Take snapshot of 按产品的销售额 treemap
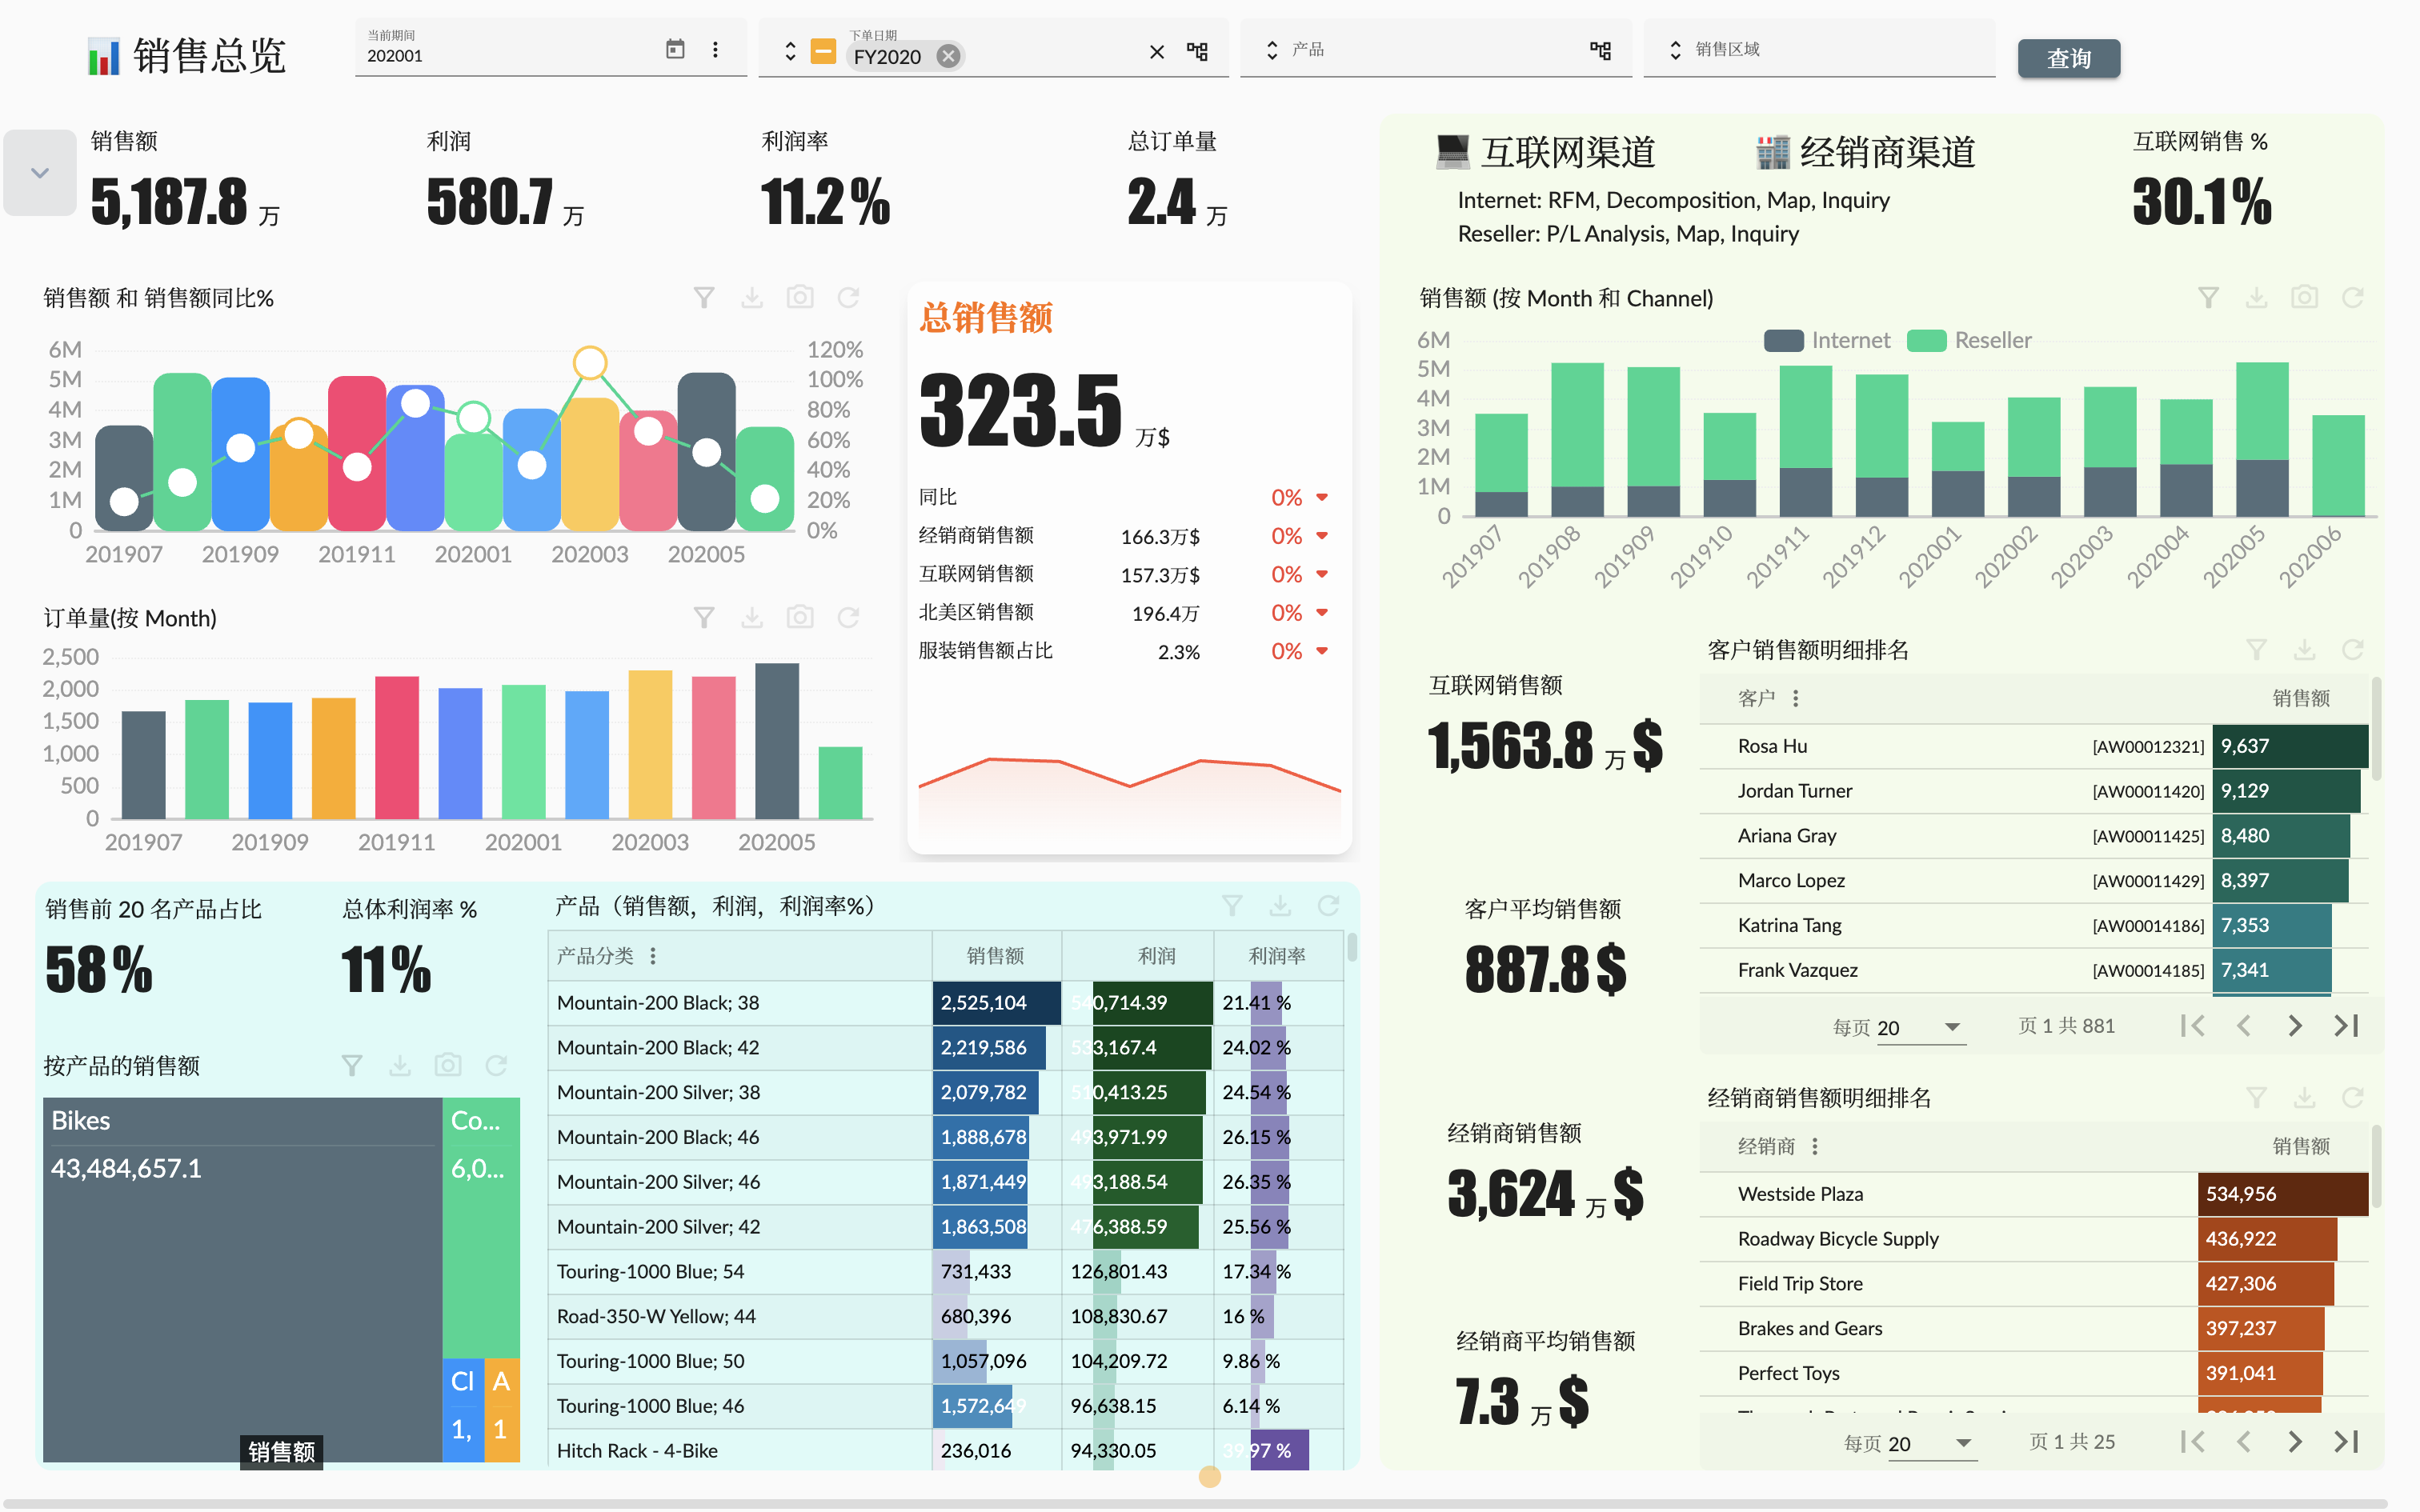The image size is (2420, 1512). 447,1065
